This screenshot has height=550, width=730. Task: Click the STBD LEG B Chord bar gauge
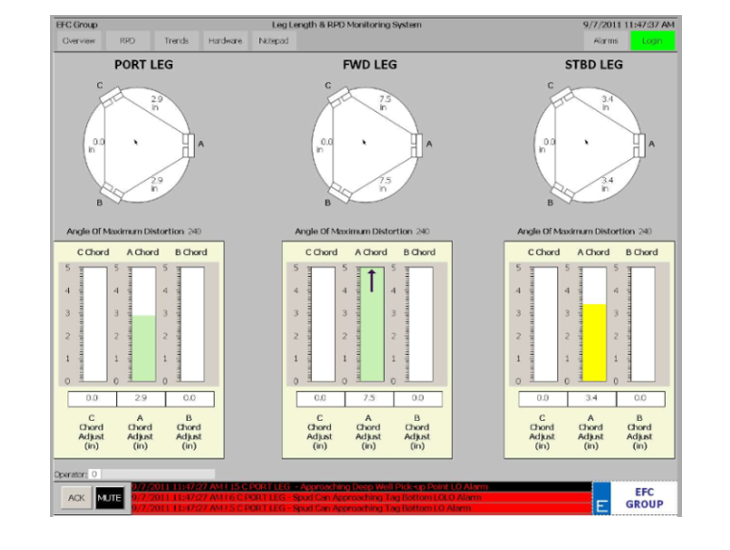(x=643, y=324)
